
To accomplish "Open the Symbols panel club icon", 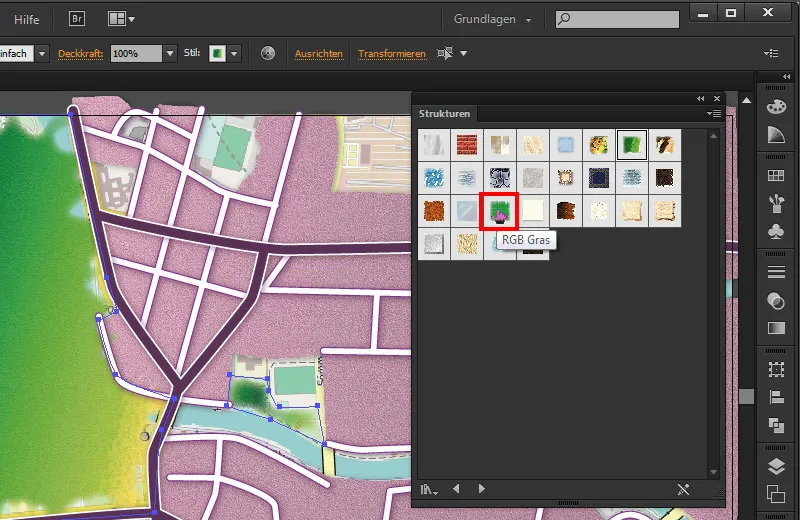I will point(776,232).
